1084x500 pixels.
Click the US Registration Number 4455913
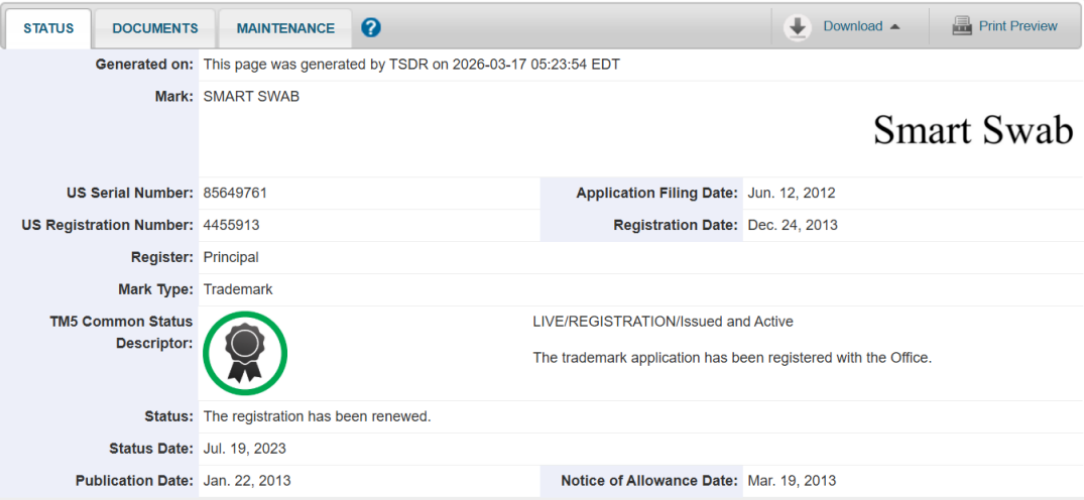tap(231, 225)
